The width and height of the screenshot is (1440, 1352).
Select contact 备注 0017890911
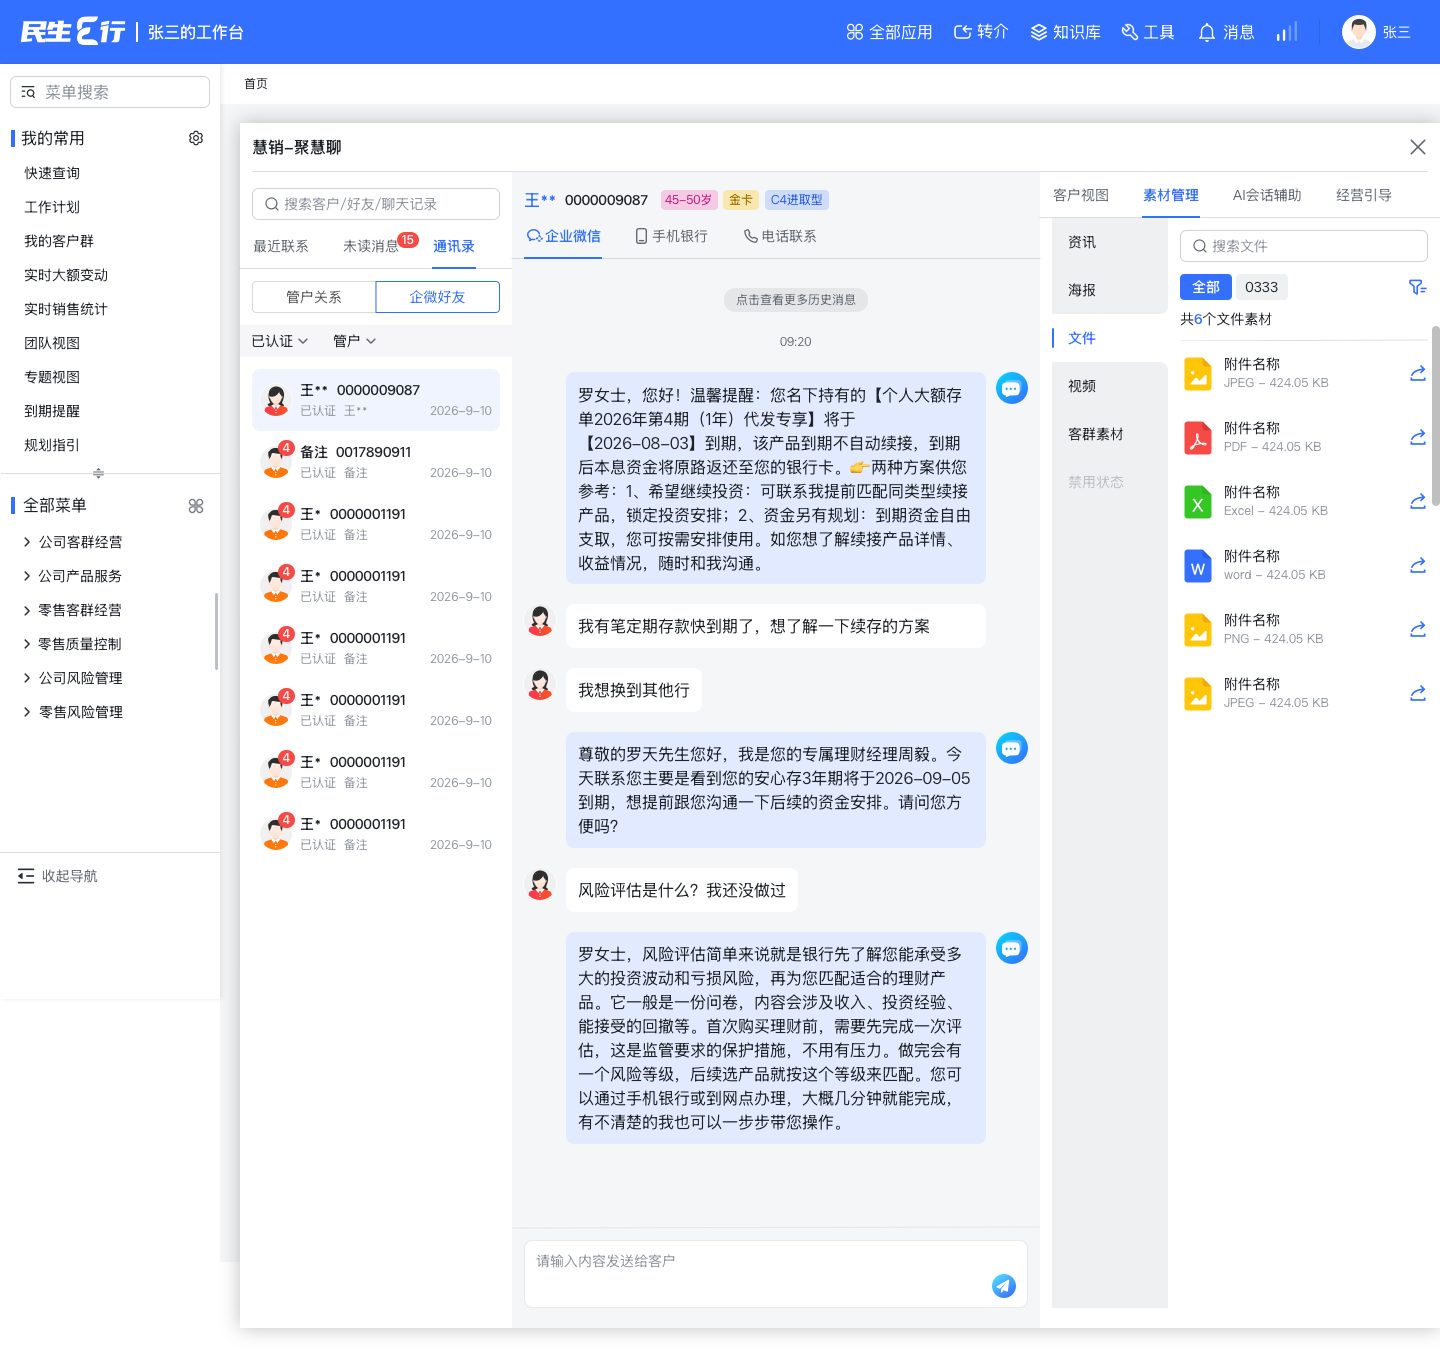coord(376,462)
